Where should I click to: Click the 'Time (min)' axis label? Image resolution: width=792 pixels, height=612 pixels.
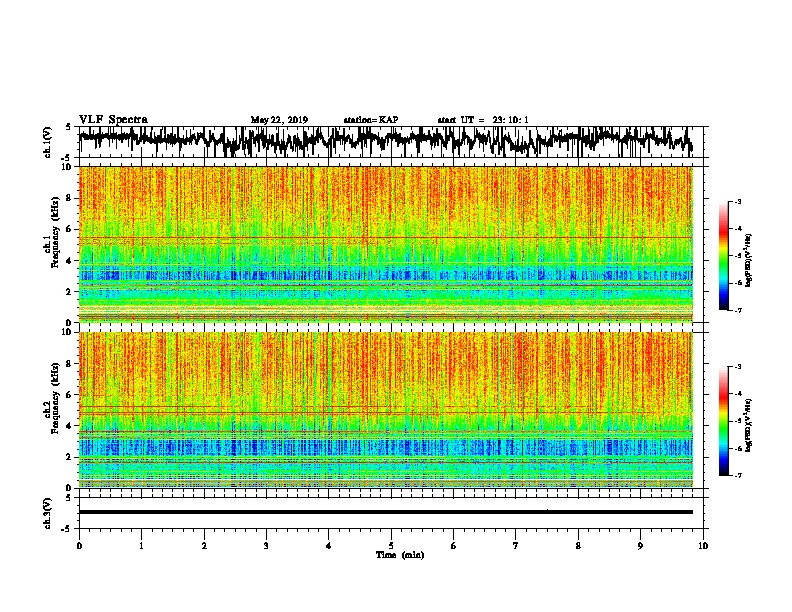[400, 555]
